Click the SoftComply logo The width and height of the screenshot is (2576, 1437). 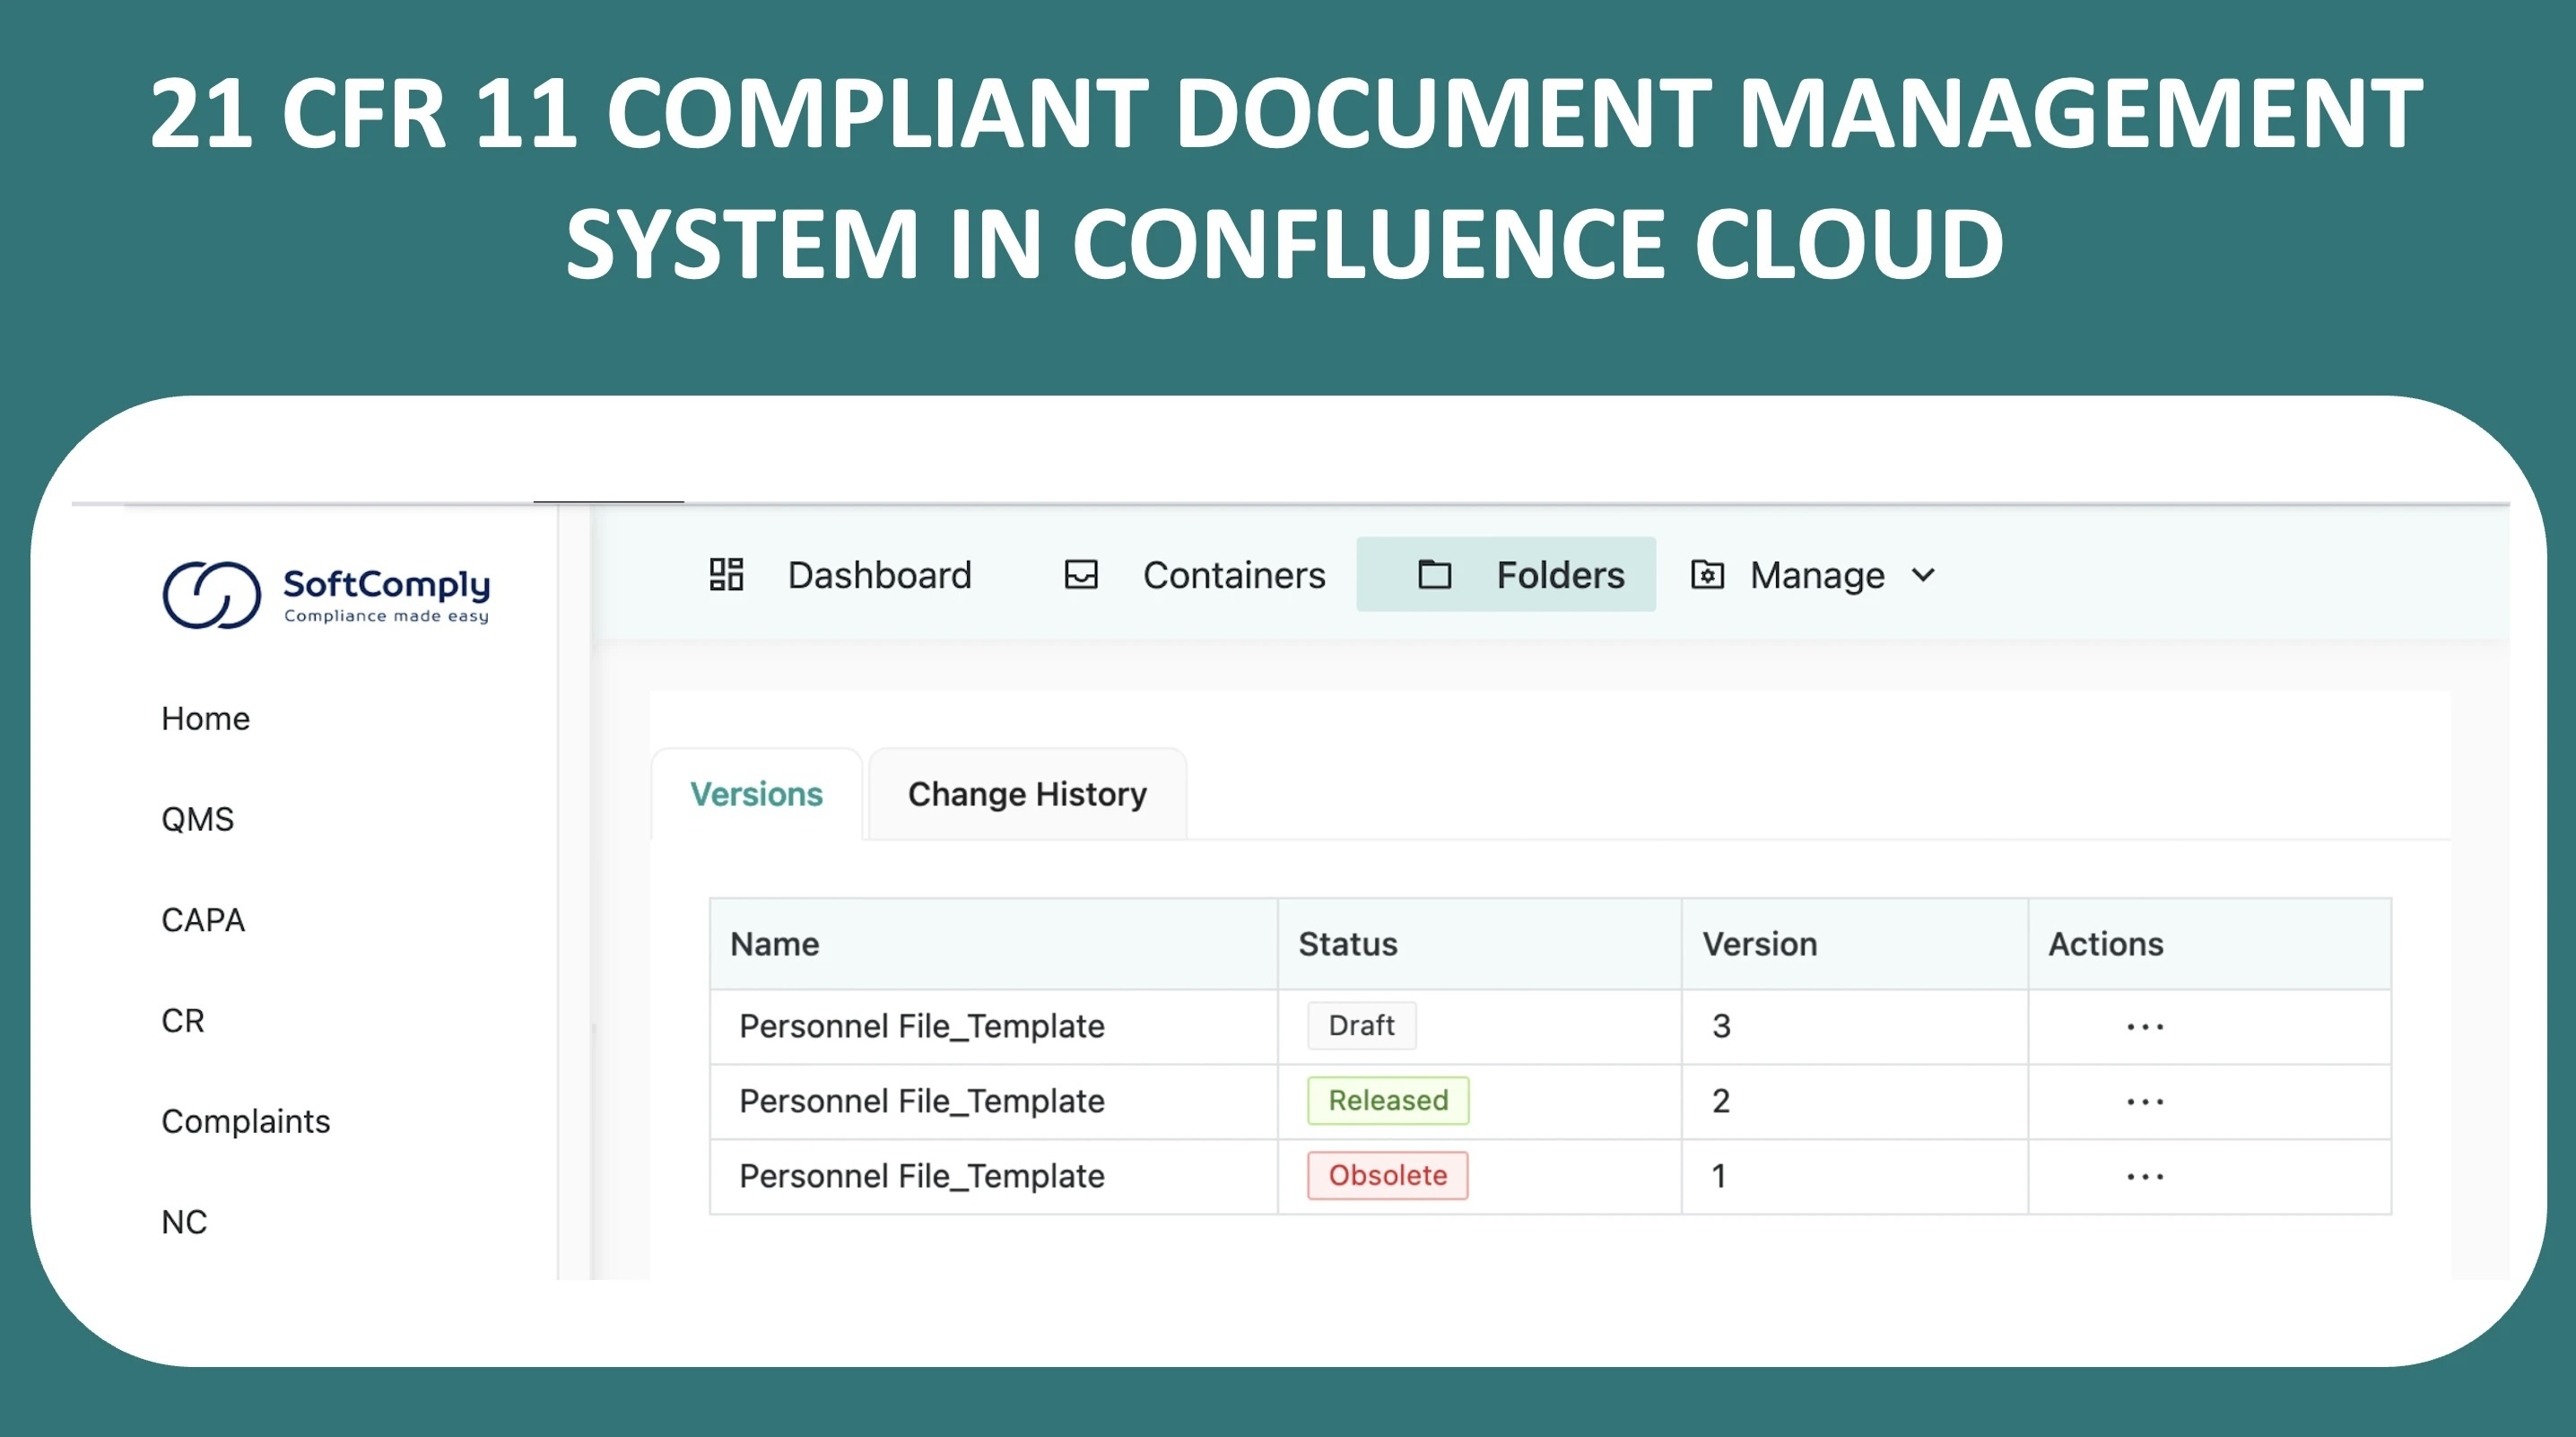click(x=326, y=594)
